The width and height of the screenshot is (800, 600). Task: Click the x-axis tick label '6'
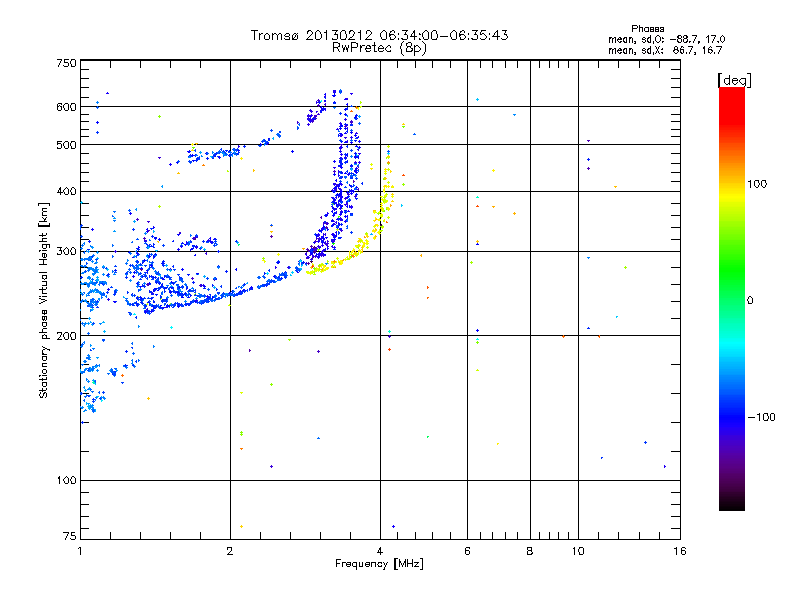[x=467, y=551]
